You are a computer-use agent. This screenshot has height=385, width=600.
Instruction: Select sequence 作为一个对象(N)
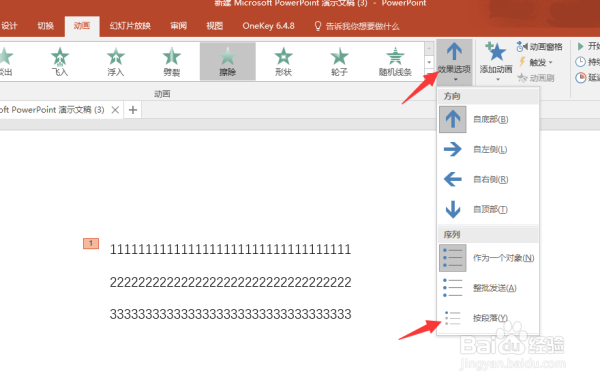pyautogui.click(x=488, y=258)
